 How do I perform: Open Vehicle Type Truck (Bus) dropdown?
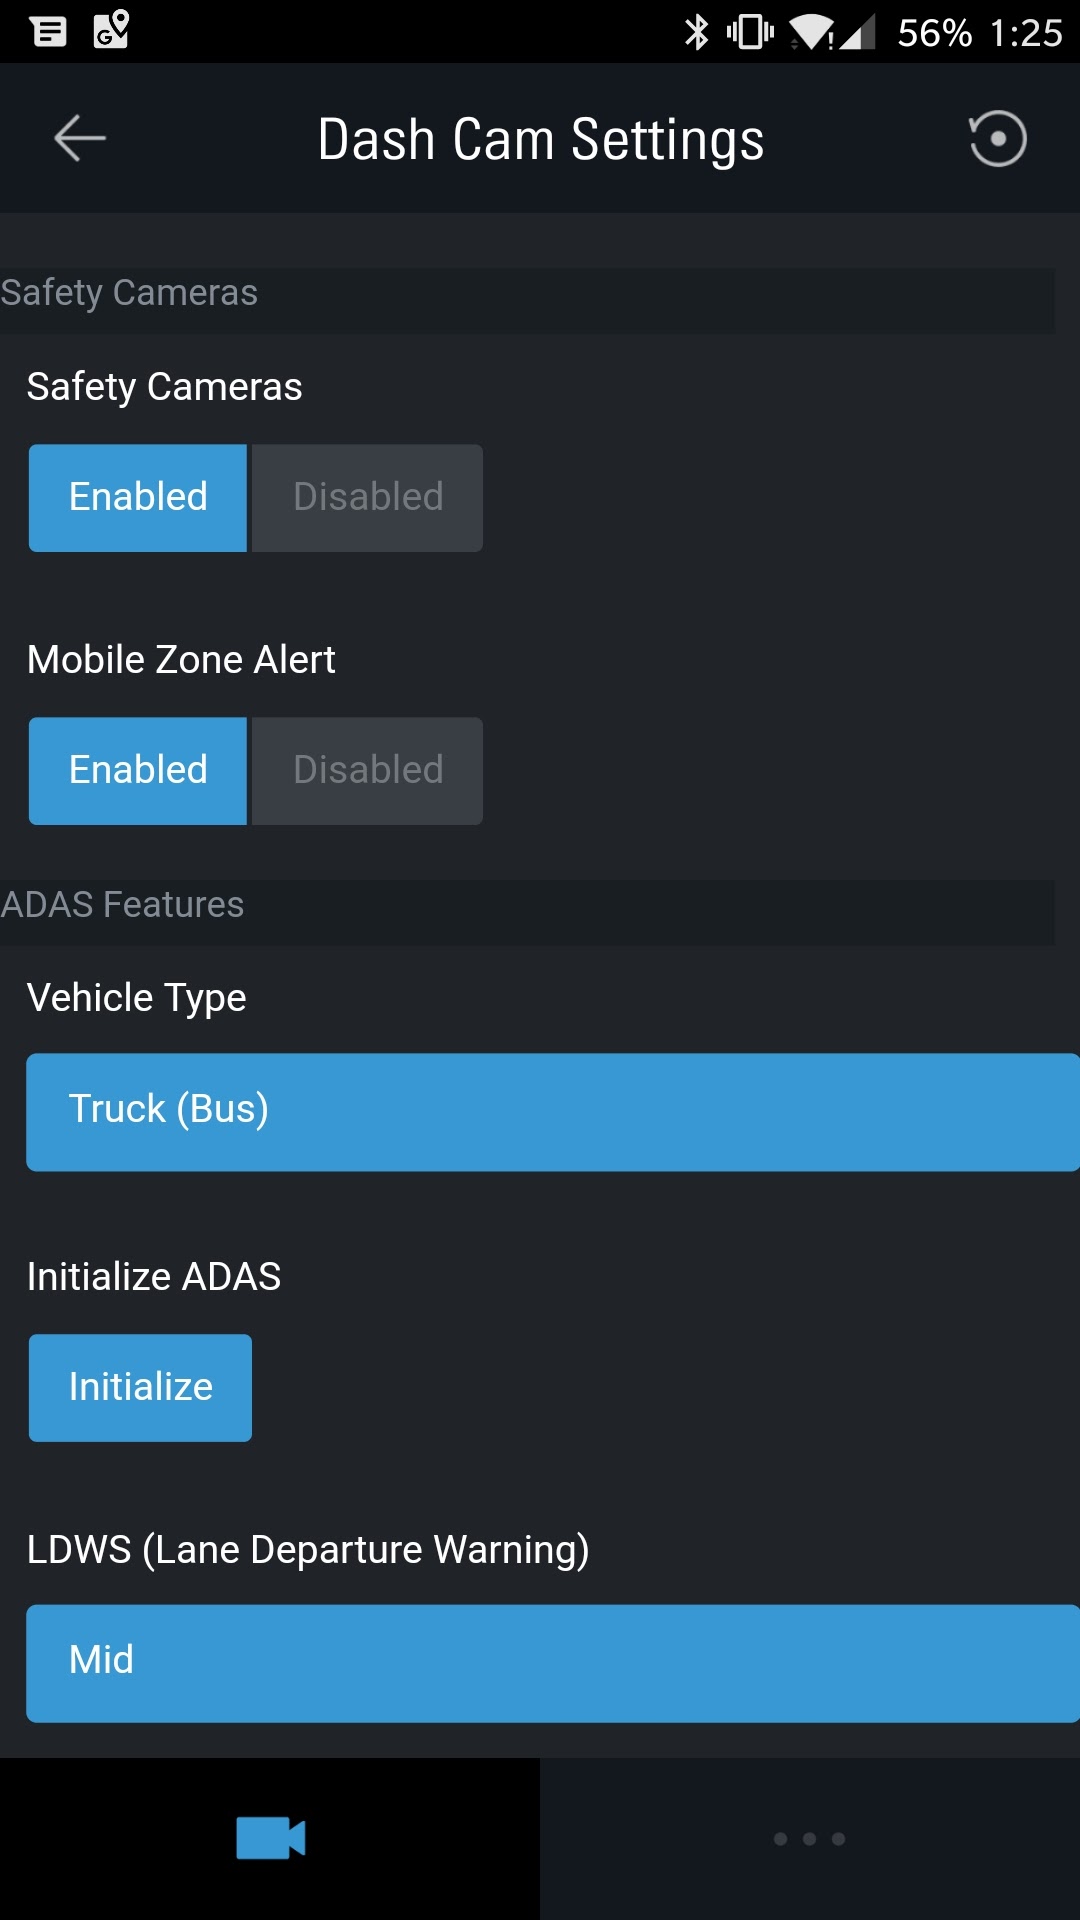(x=553, y=1112)
